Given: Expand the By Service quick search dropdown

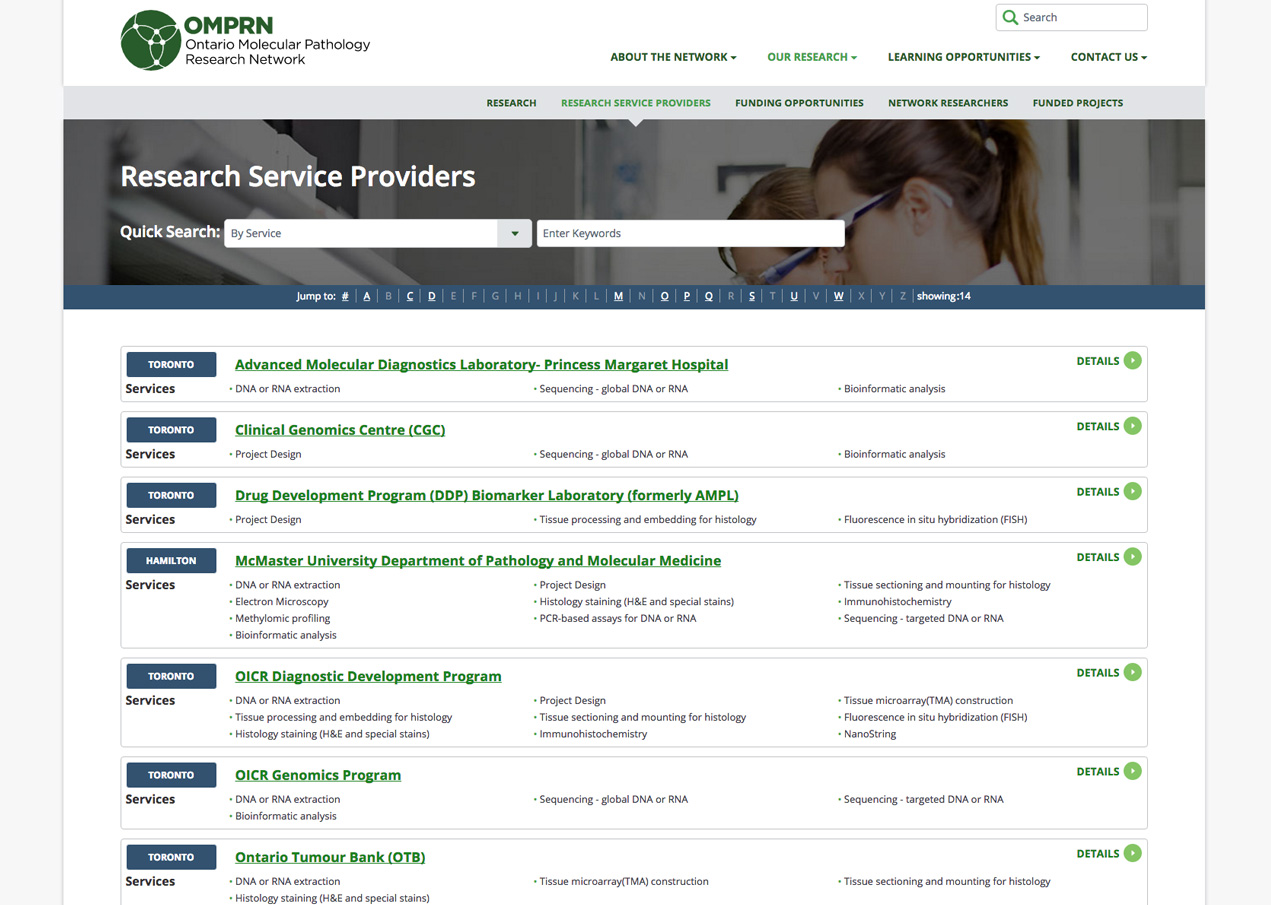Looking at the screenshot, I should tap(514, 234).
